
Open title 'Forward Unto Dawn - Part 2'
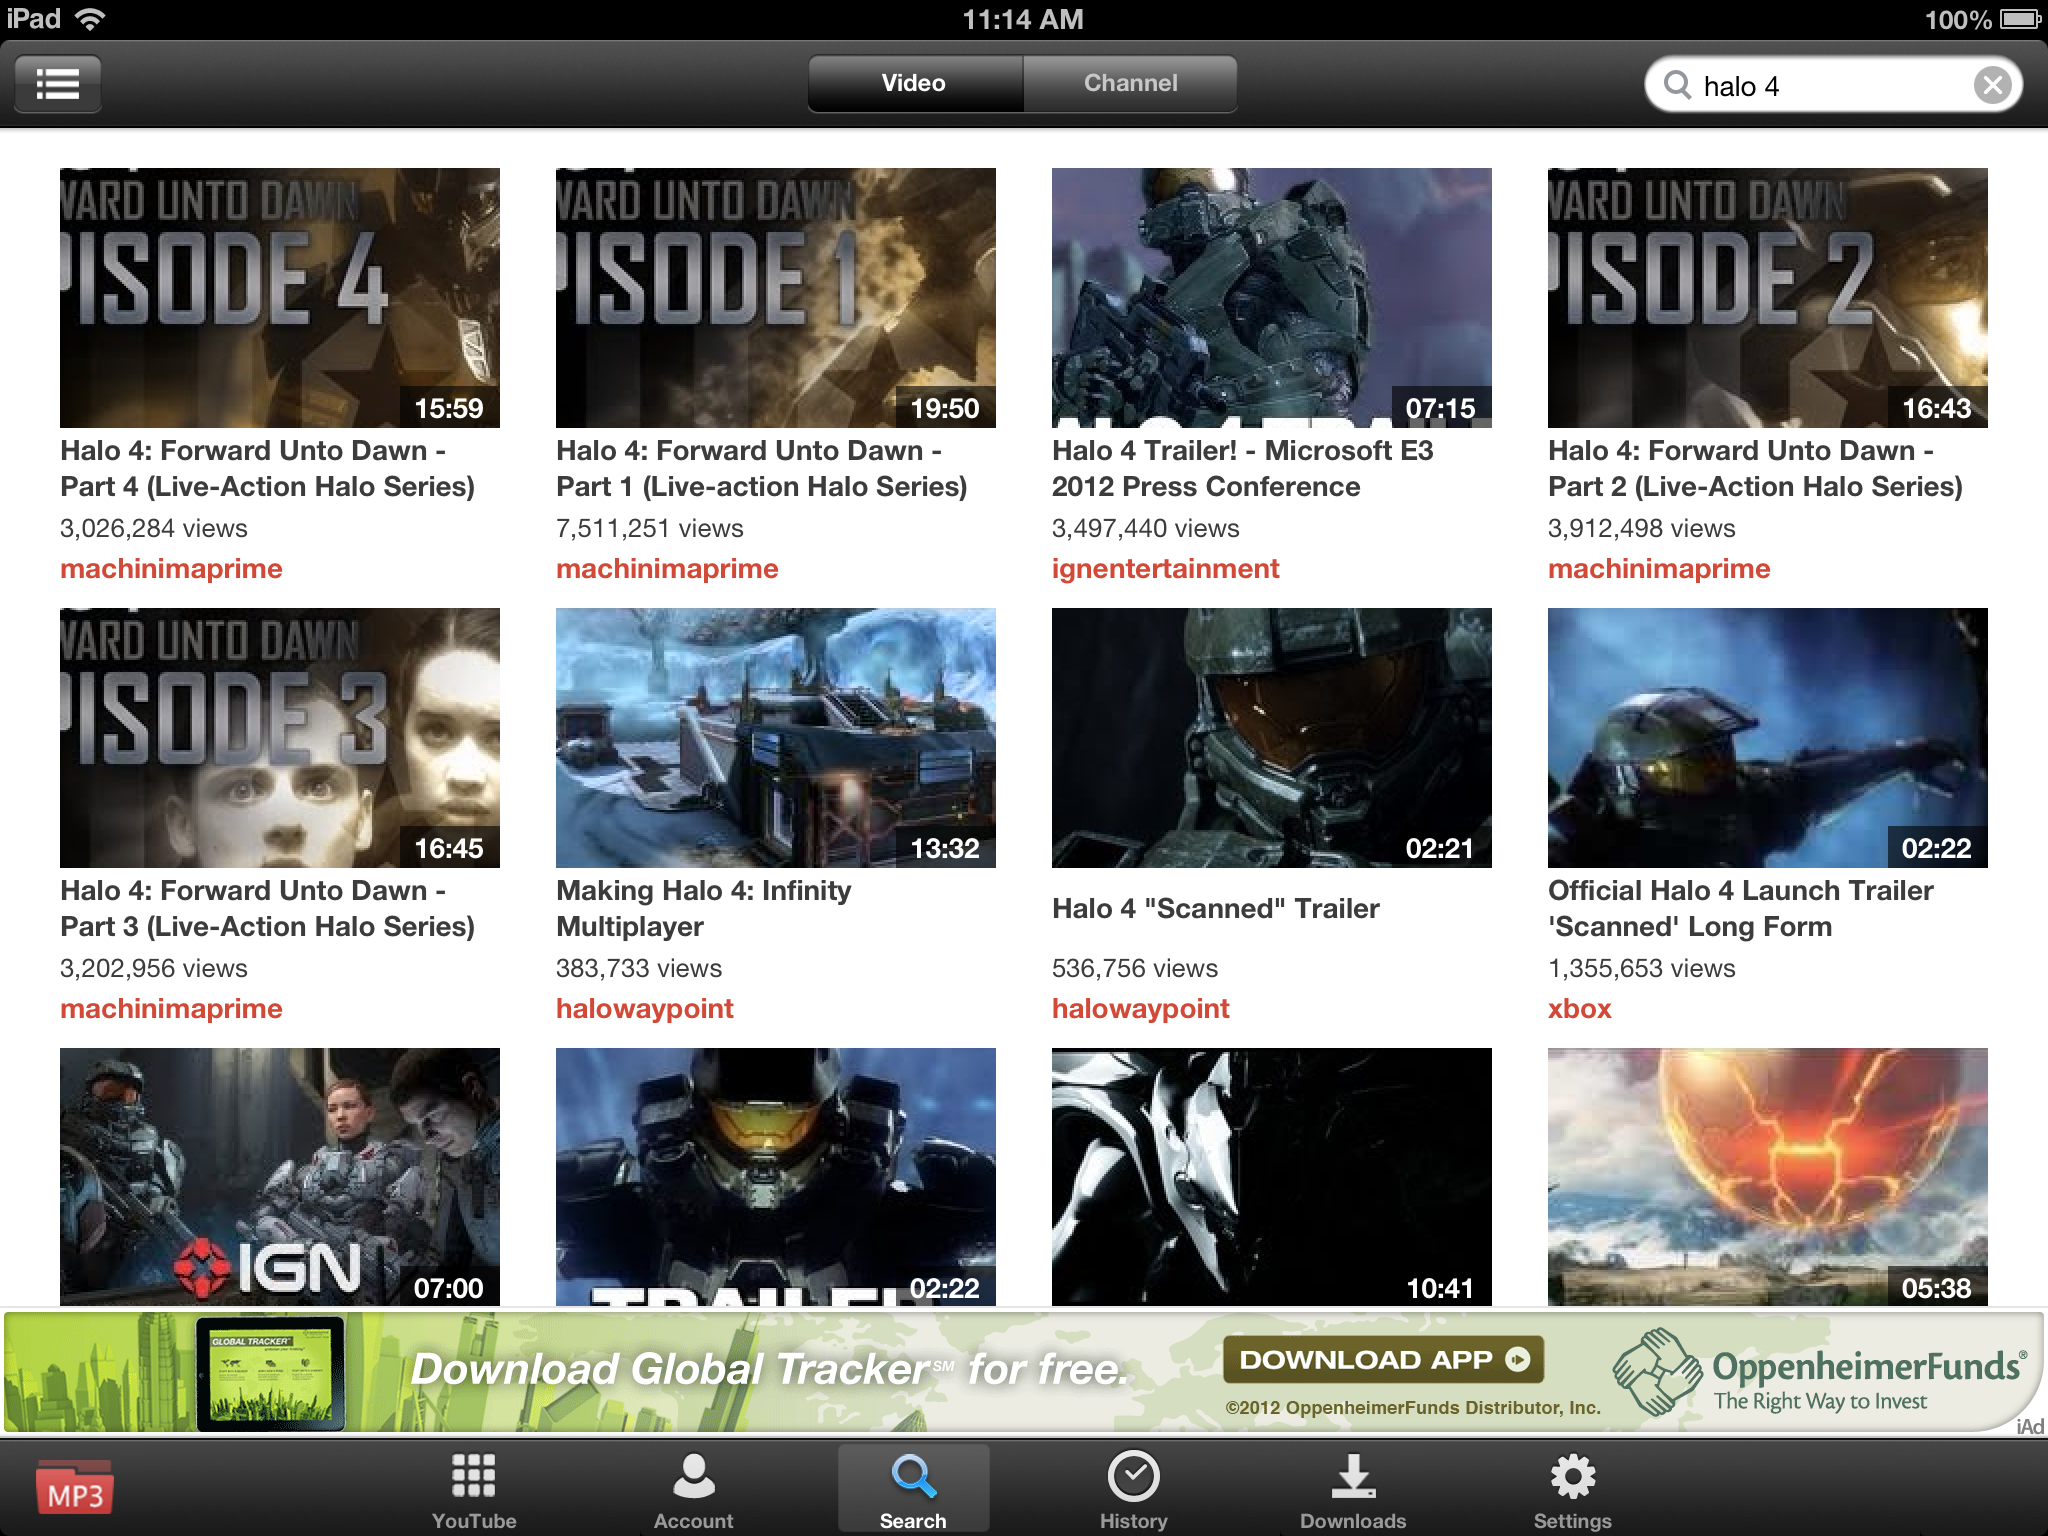[1756, 468]
